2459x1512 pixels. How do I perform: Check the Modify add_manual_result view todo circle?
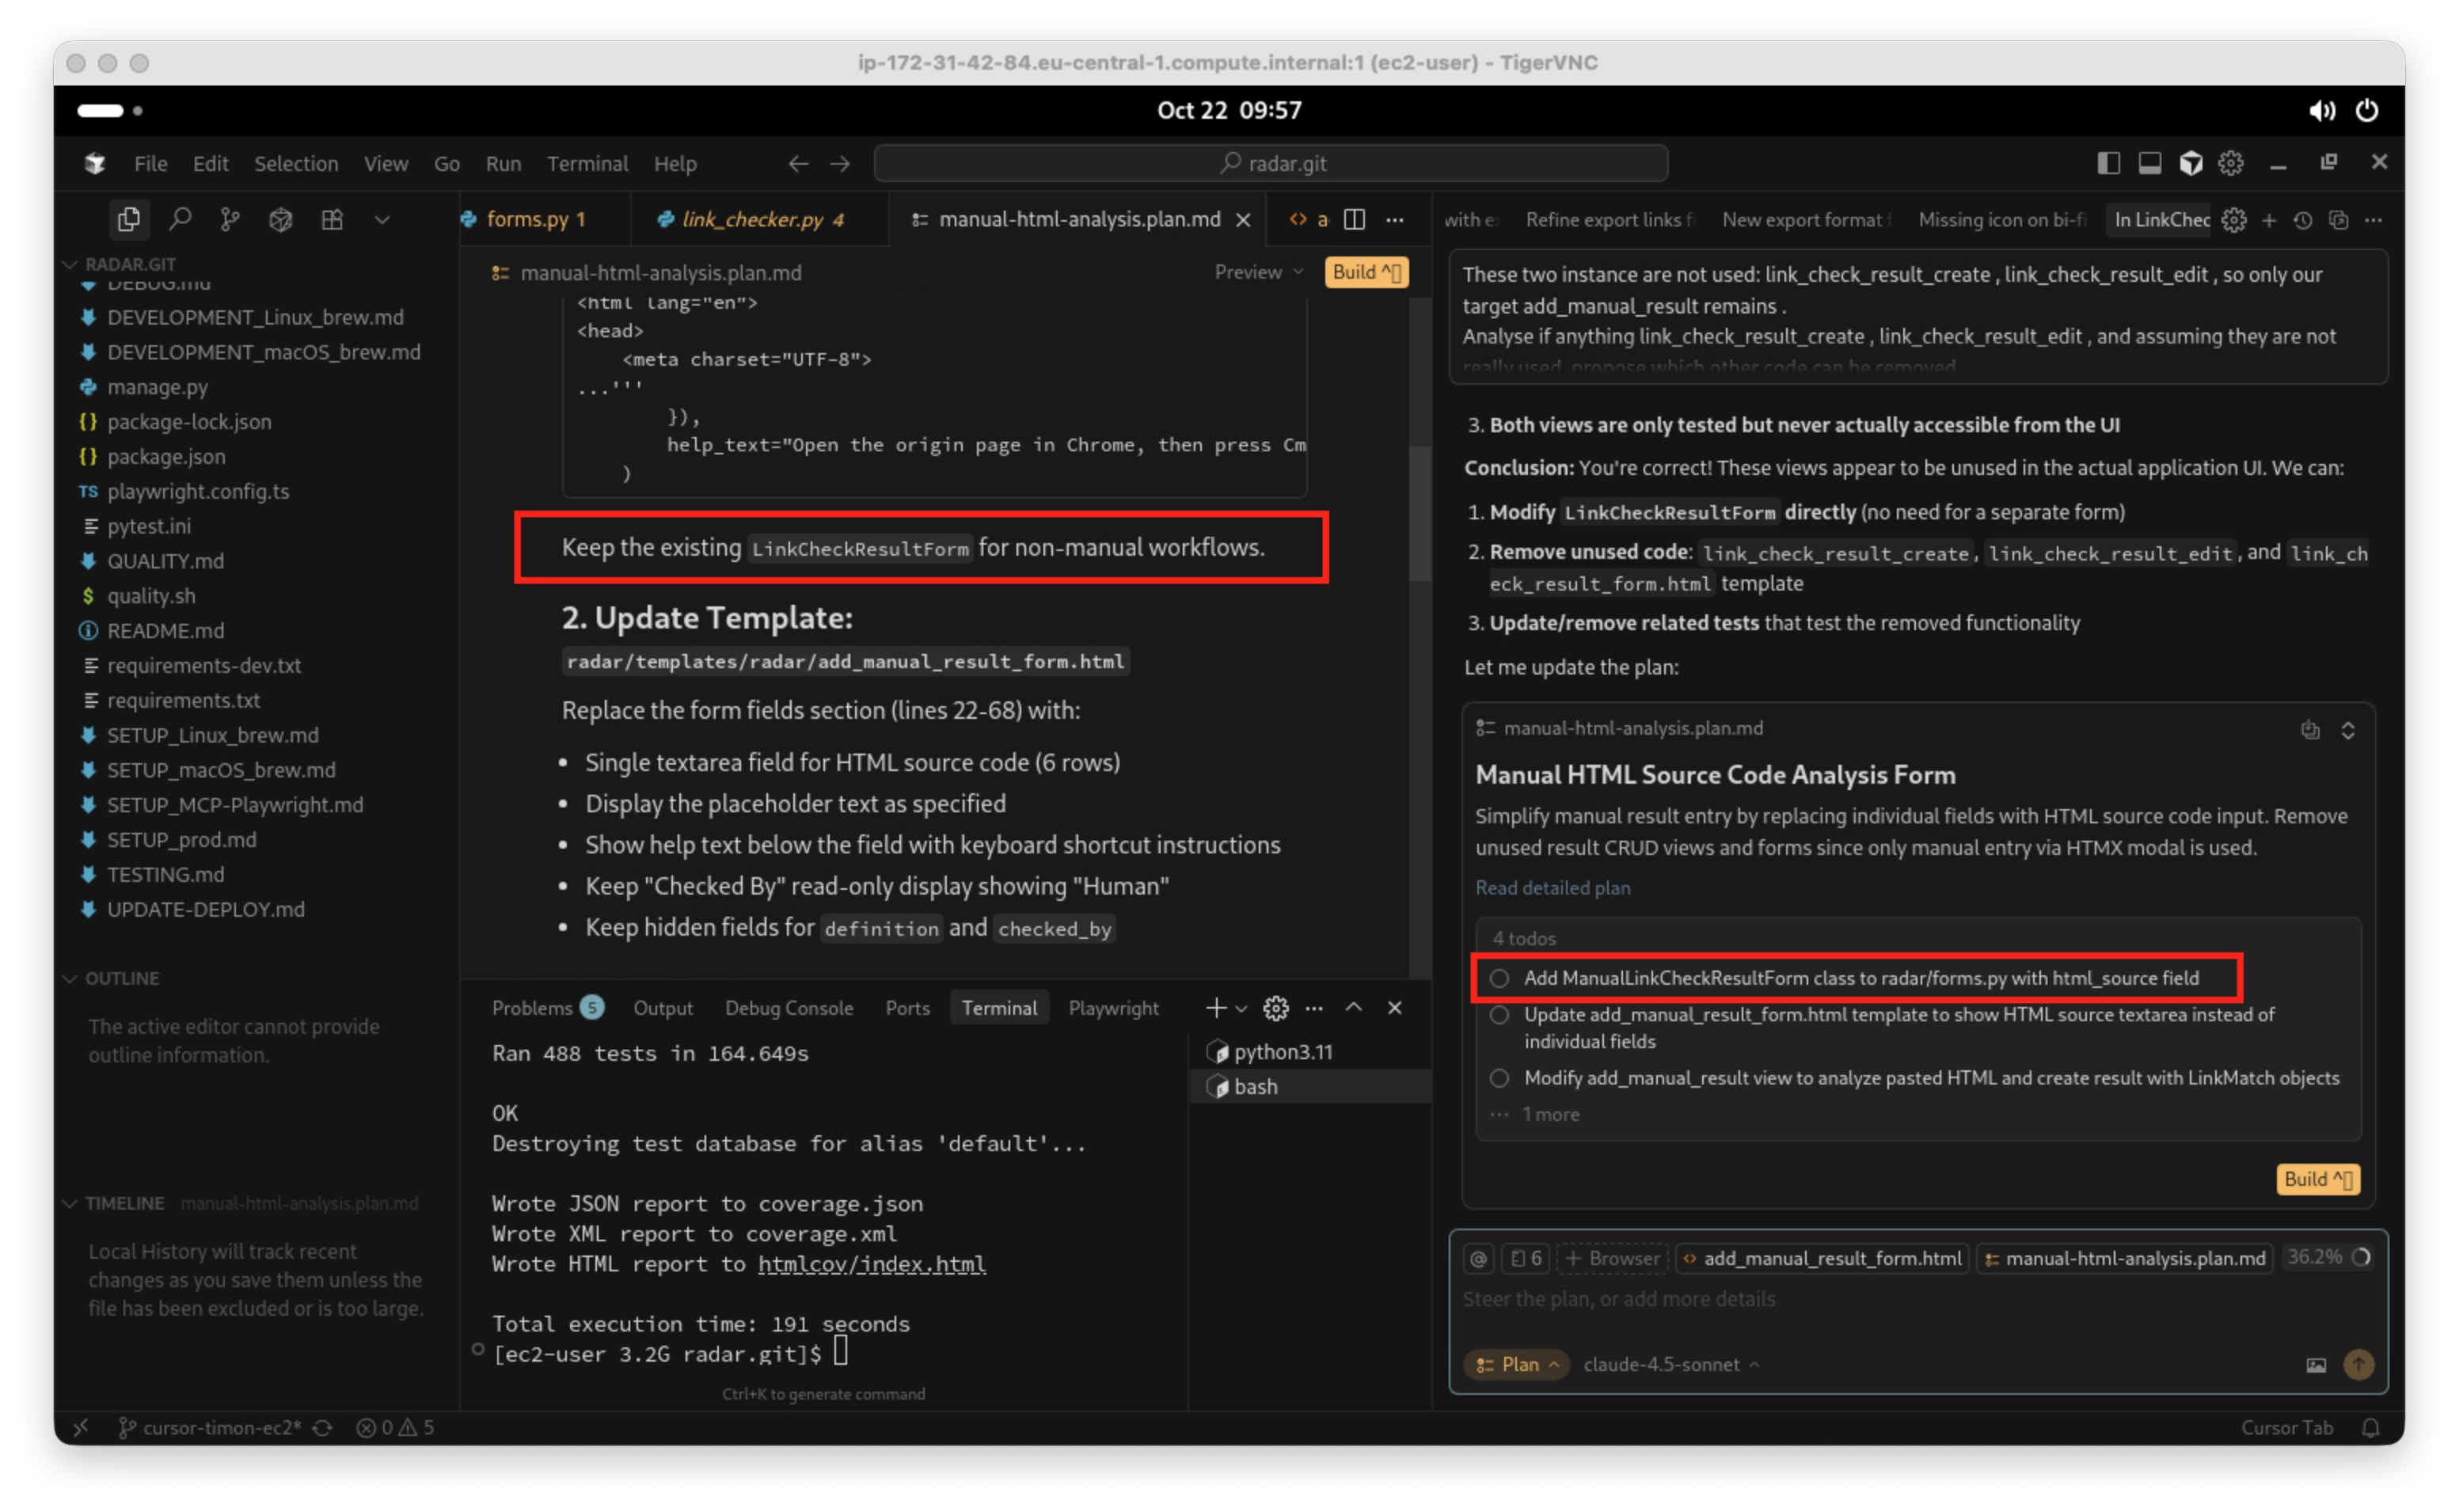point(1499,1078)
